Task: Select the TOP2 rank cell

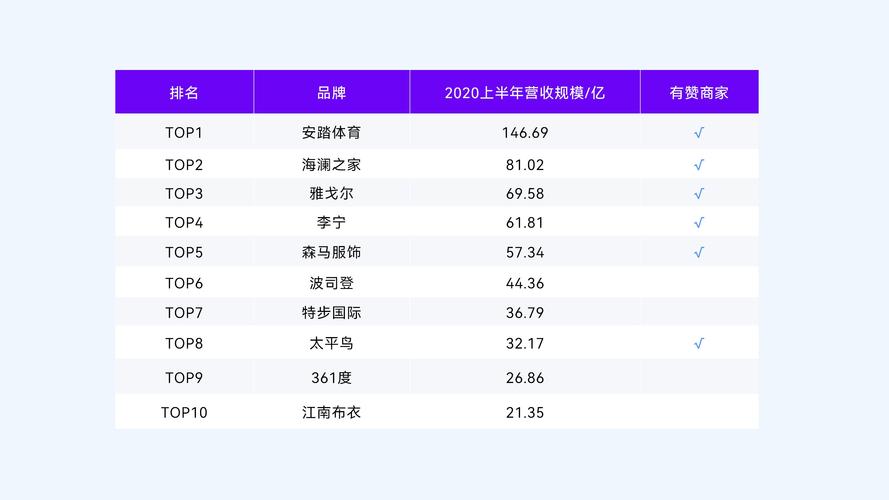Action: 184,165
